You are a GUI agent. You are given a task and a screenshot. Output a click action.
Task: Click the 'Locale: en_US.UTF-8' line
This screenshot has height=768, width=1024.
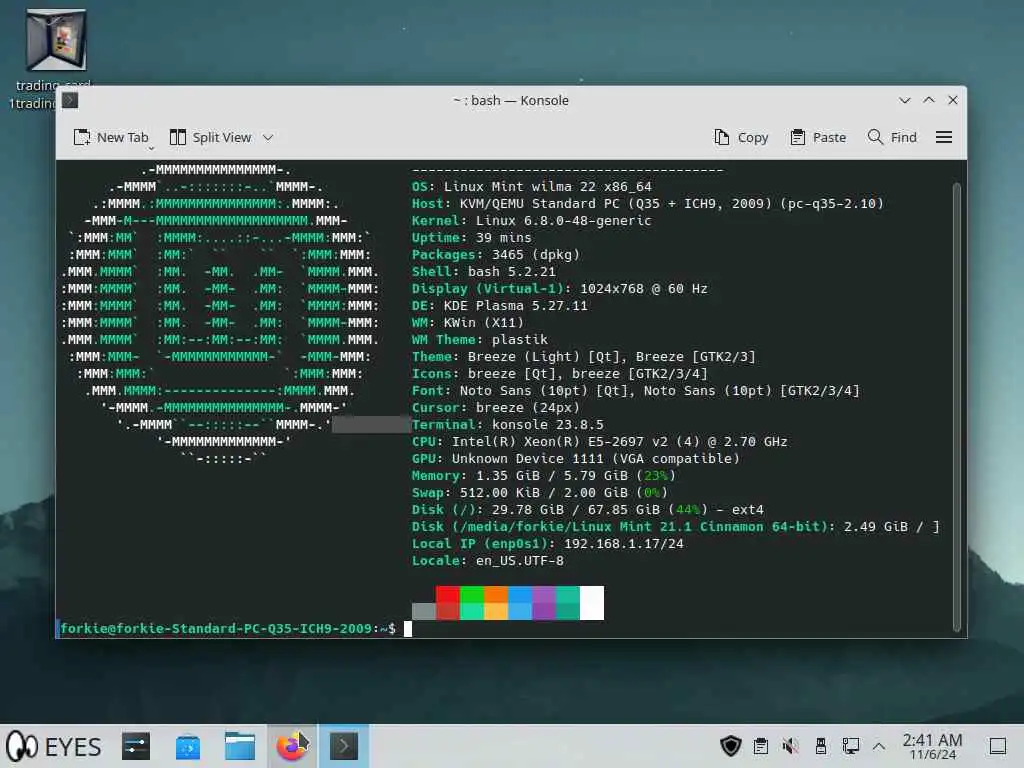(x=487, y=560)
